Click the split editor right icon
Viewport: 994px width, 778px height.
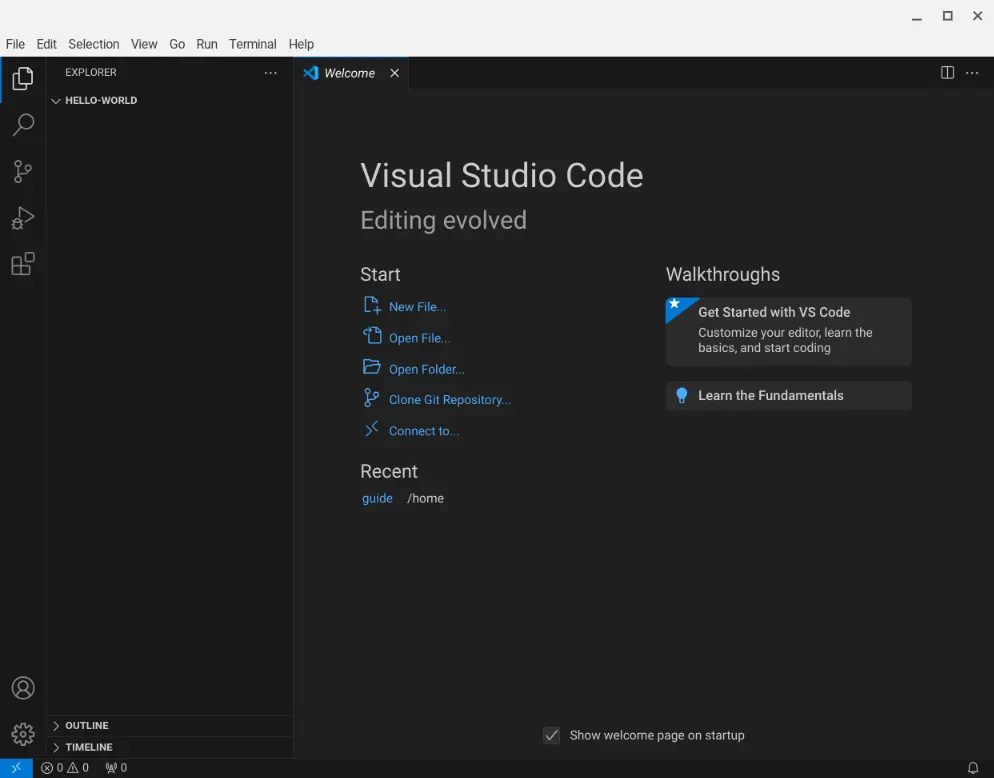coord(947,73)
